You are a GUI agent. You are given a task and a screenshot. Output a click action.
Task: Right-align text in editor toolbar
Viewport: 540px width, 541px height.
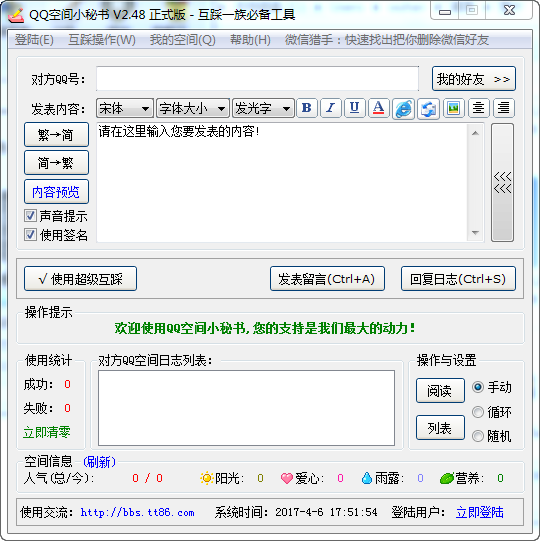[504, 108]
